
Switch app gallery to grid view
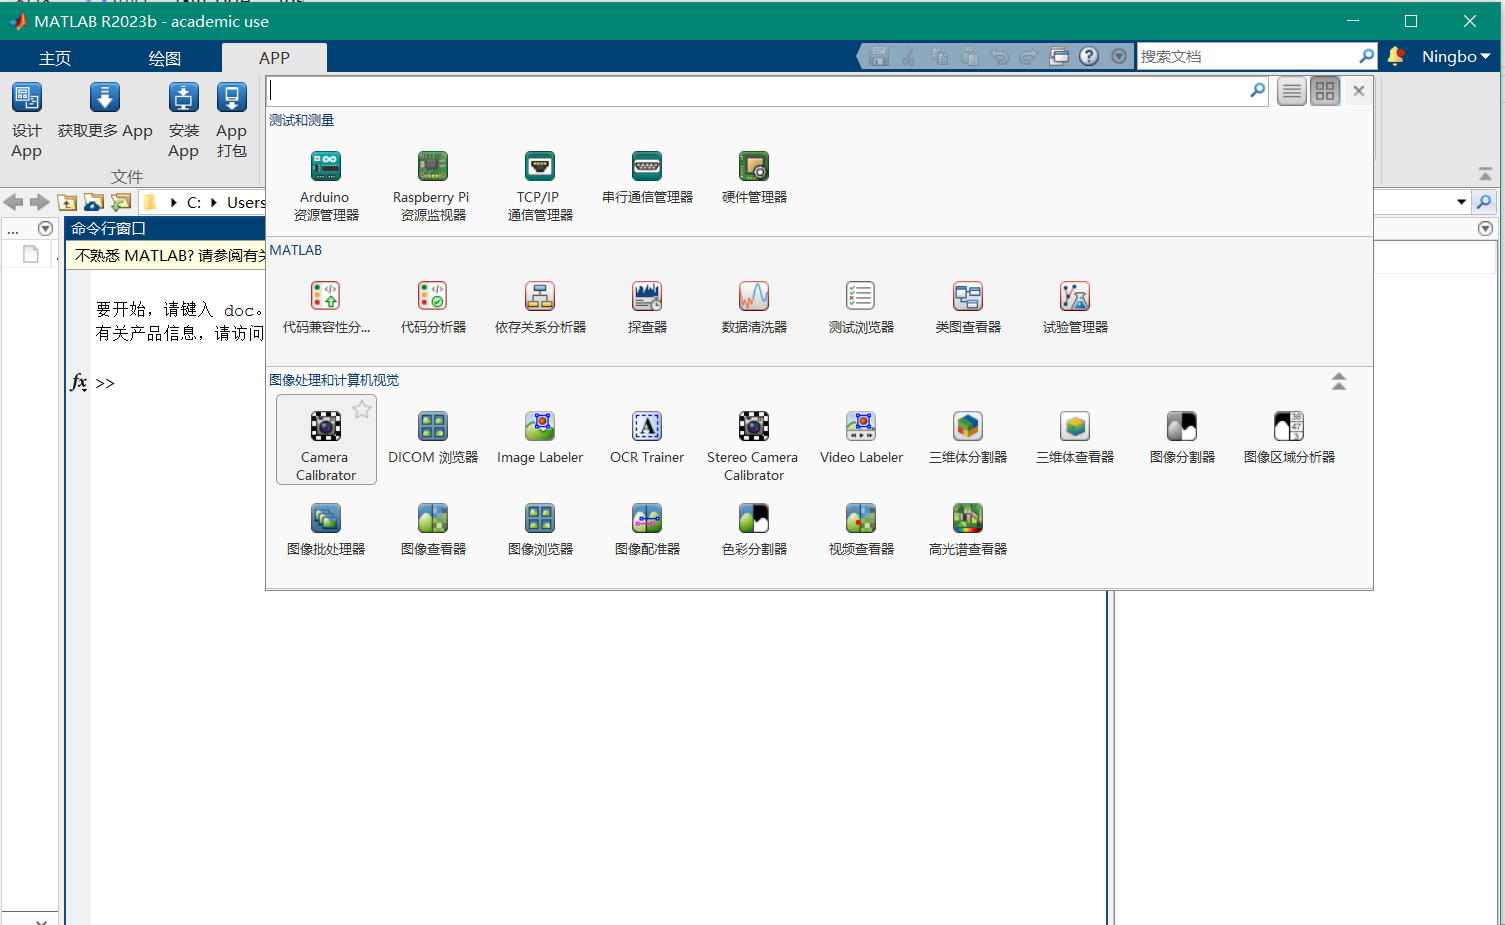tap(1325, 91)
